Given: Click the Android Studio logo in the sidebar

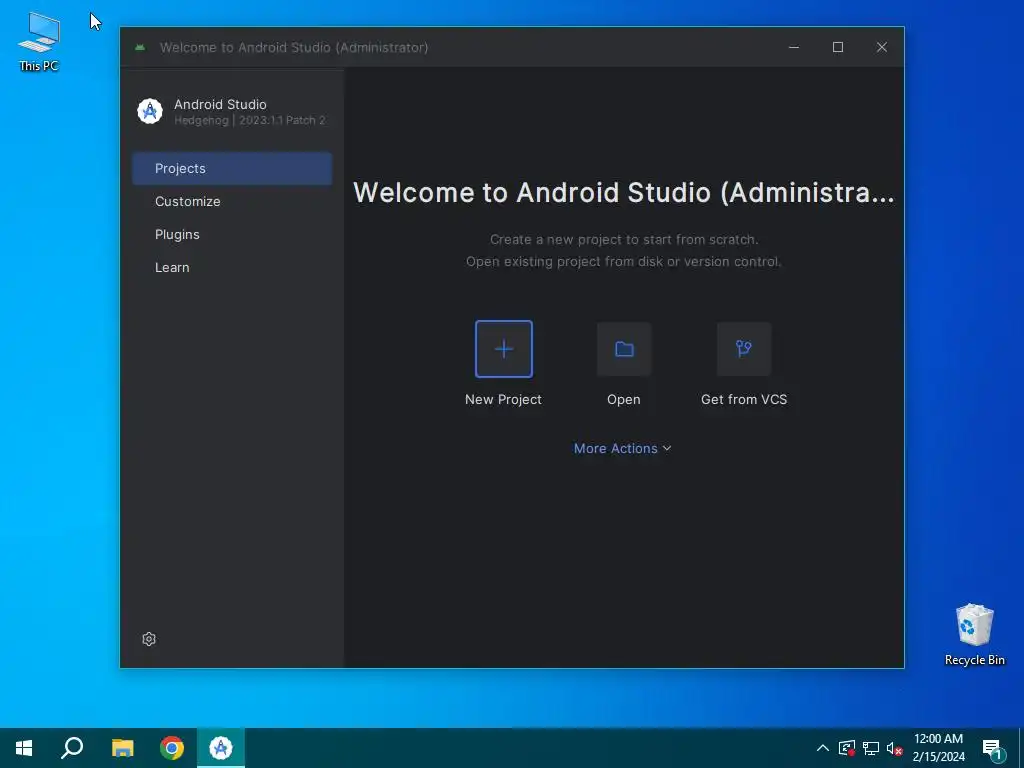Looking at the screenshot, I should [x=150, y=111].
